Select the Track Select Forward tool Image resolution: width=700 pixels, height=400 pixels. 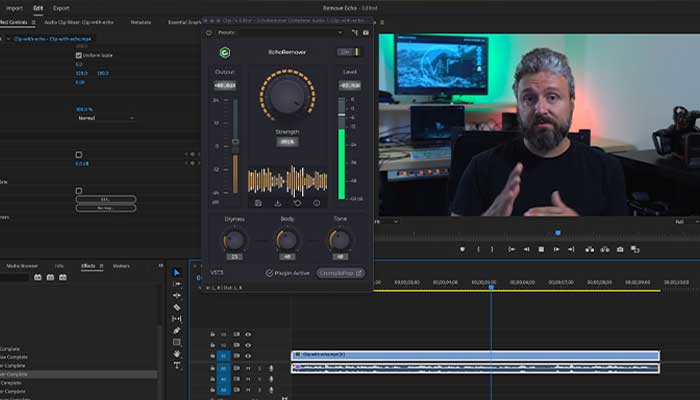click(177, 284)
